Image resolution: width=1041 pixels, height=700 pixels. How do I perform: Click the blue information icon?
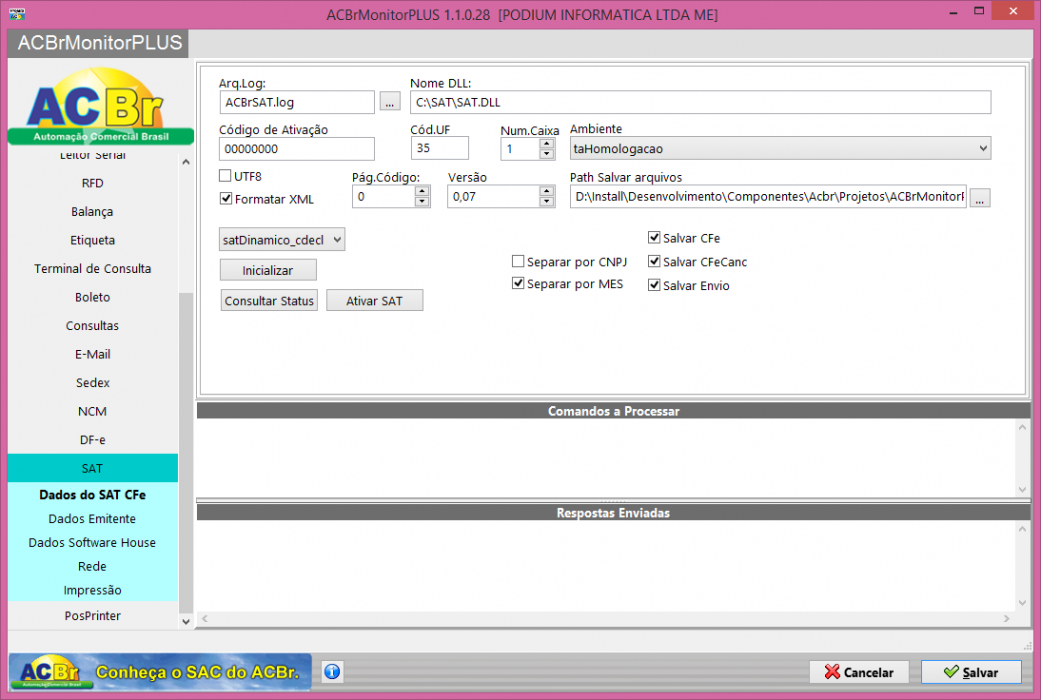(x=332, y=671)
